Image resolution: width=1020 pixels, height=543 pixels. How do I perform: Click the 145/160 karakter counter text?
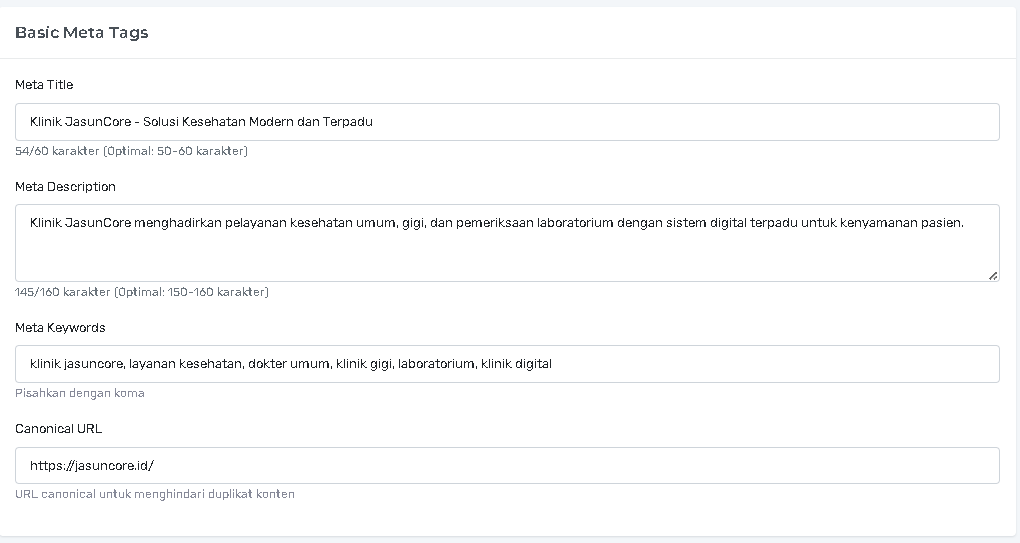pos(141,292)
